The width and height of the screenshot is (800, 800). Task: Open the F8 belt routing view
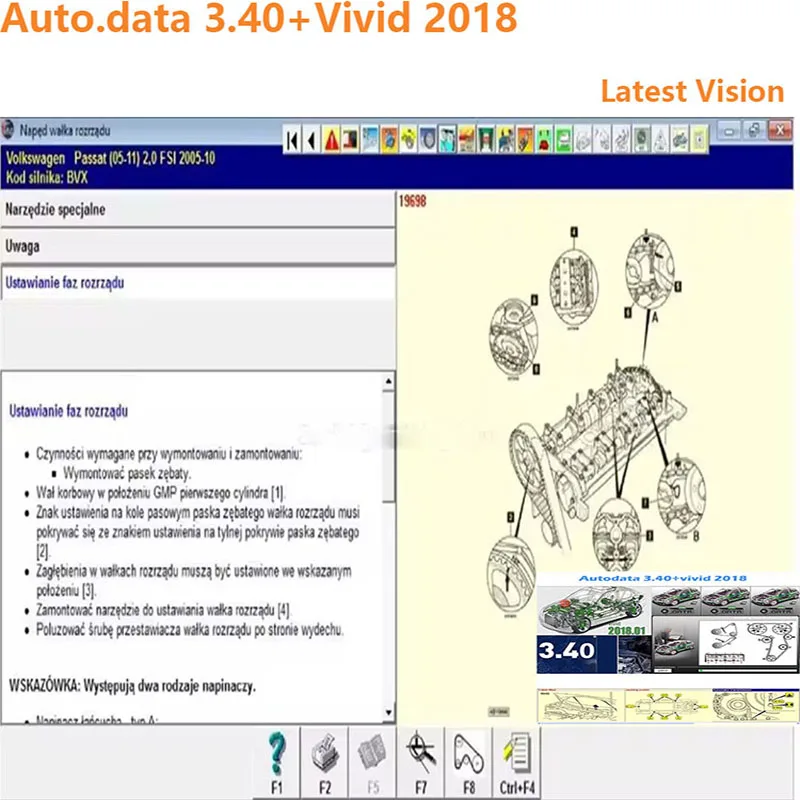click(469, 763)
